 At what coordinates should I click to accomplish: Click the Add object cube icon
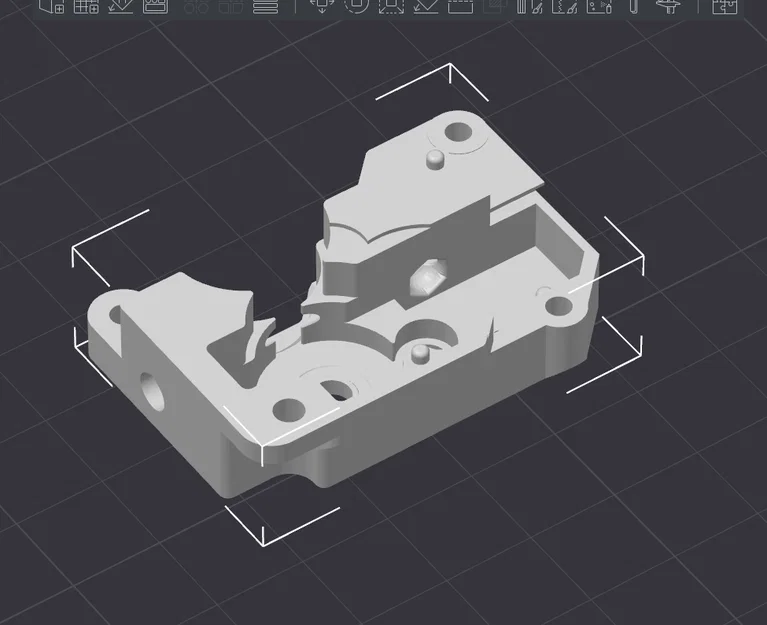point(51,6)
